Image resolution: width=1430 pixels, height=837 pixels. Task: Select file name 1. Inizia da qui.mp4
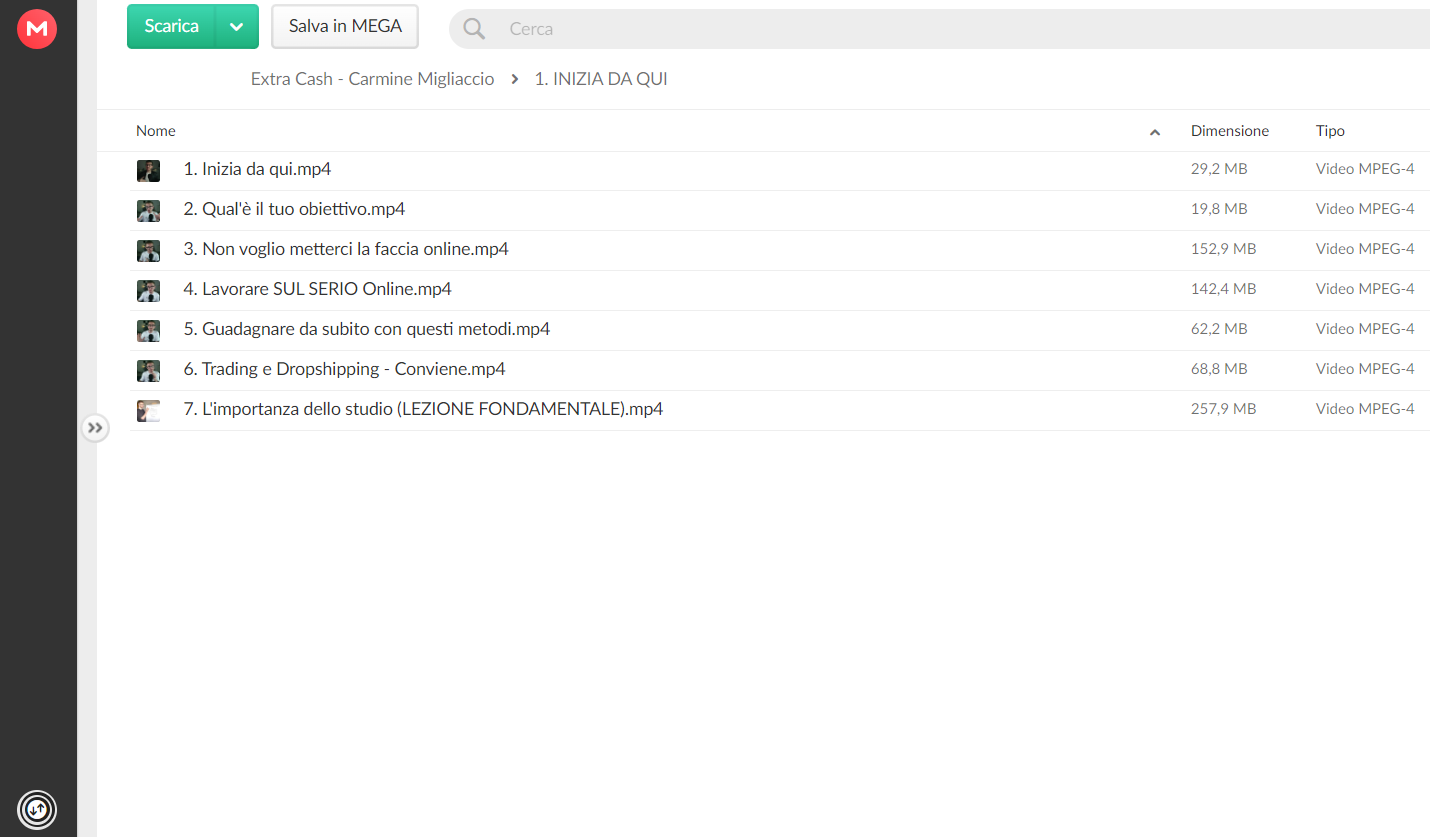257,169
